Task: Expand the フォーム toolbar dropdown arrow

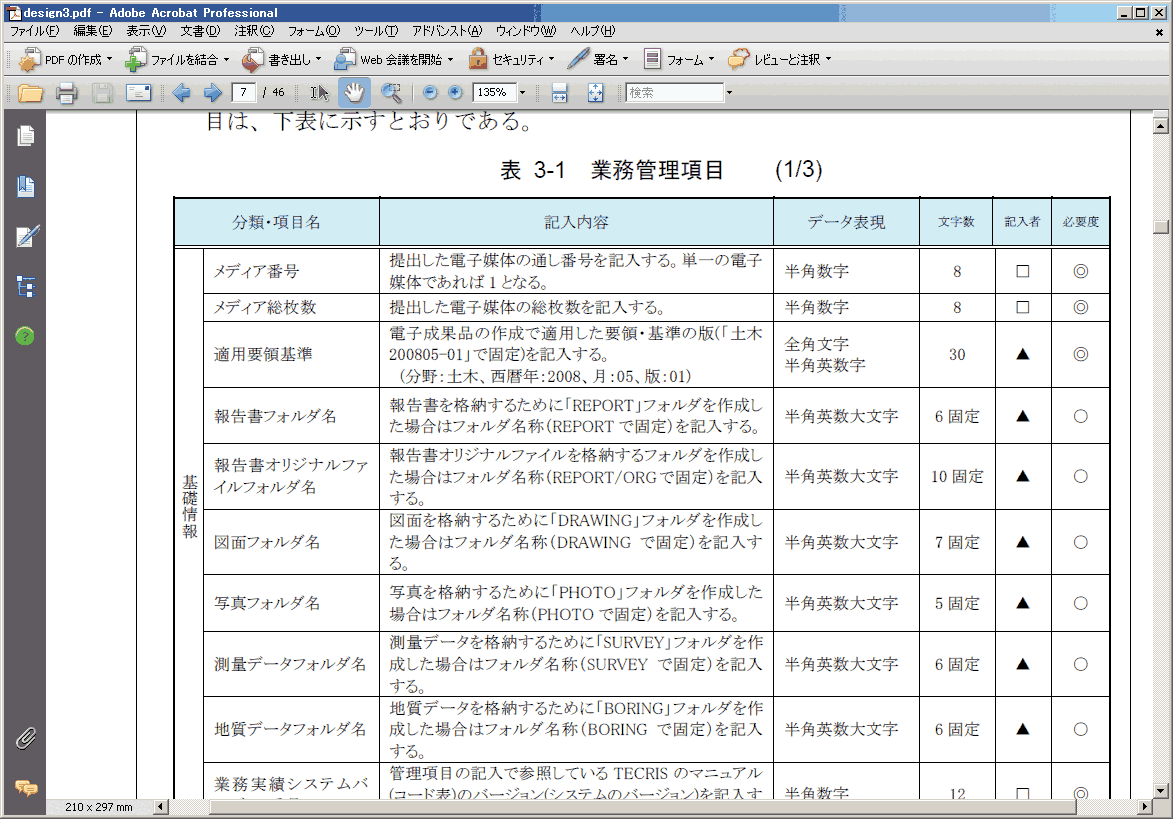Action: coord(711,59)
